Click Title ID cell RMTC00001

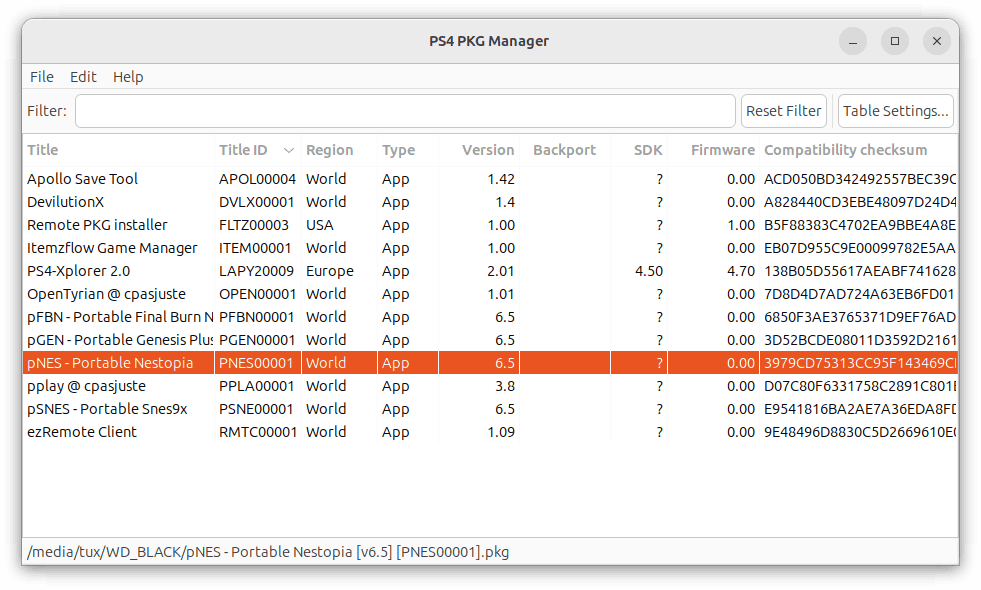[258, 432]
